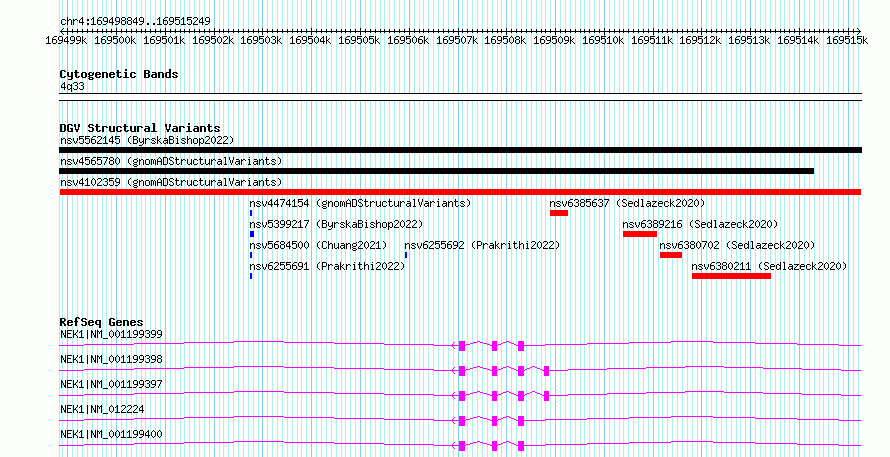This screenshot has height=457, width=890.
Task: Click the Cytogenetic Bands track title
Action: 119,74
